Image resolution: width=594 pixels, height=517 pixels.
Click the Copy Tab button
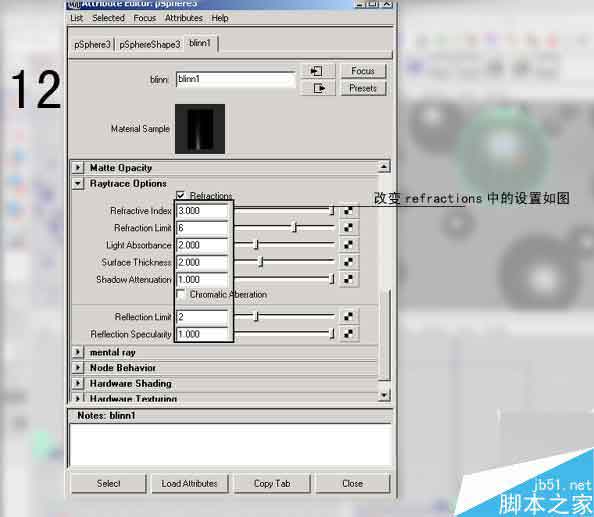point(272,483)
